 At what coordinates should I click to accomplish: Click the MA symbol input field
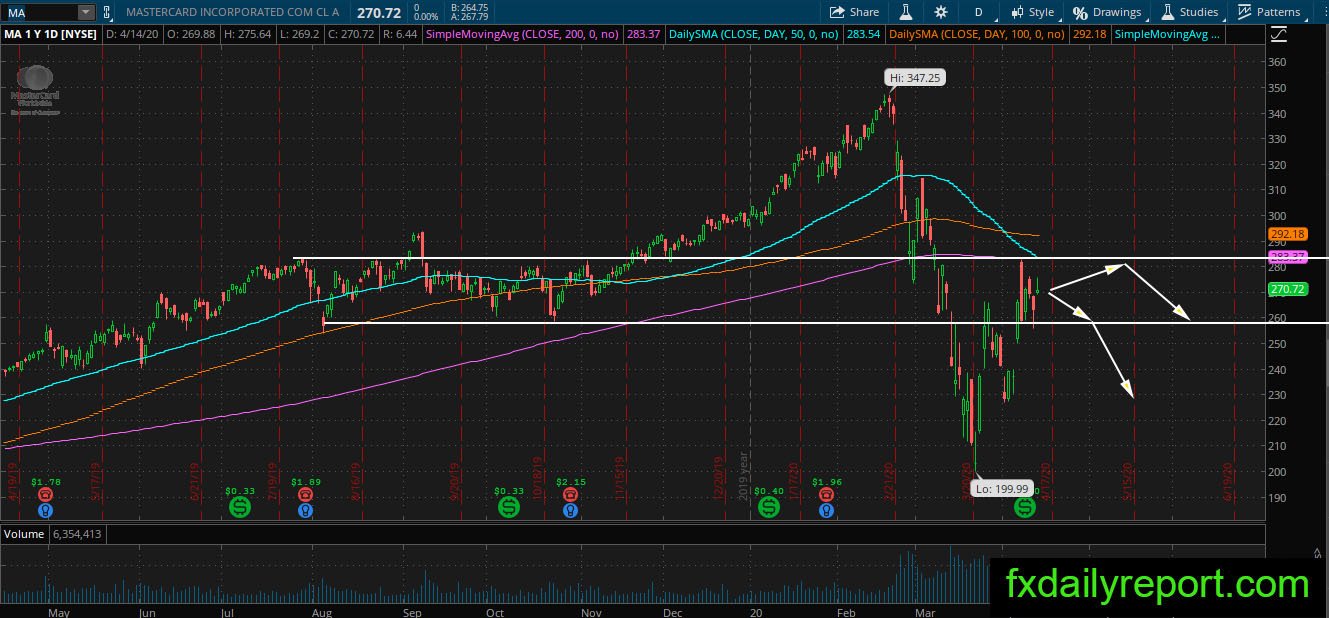click(39, 12)
